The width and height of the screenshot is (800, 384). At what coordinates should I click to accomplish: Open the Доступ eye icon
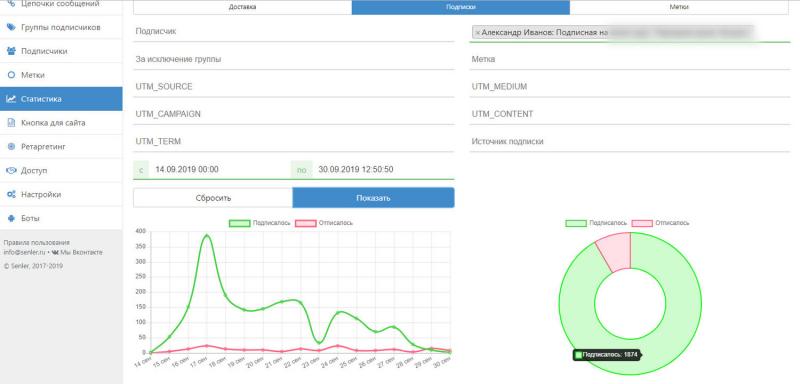11,170
